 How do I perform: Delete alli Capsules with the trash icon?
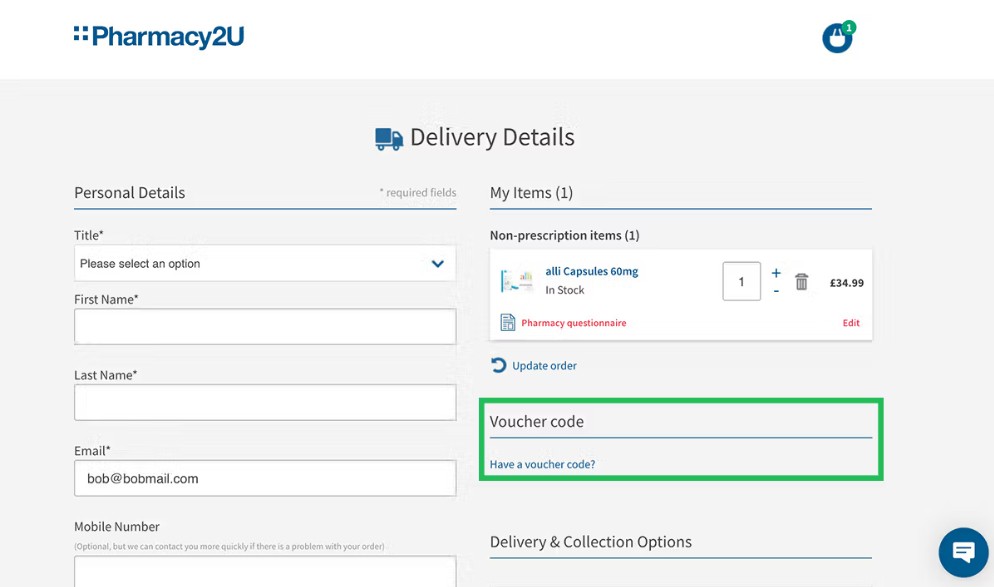click(801, 282)
